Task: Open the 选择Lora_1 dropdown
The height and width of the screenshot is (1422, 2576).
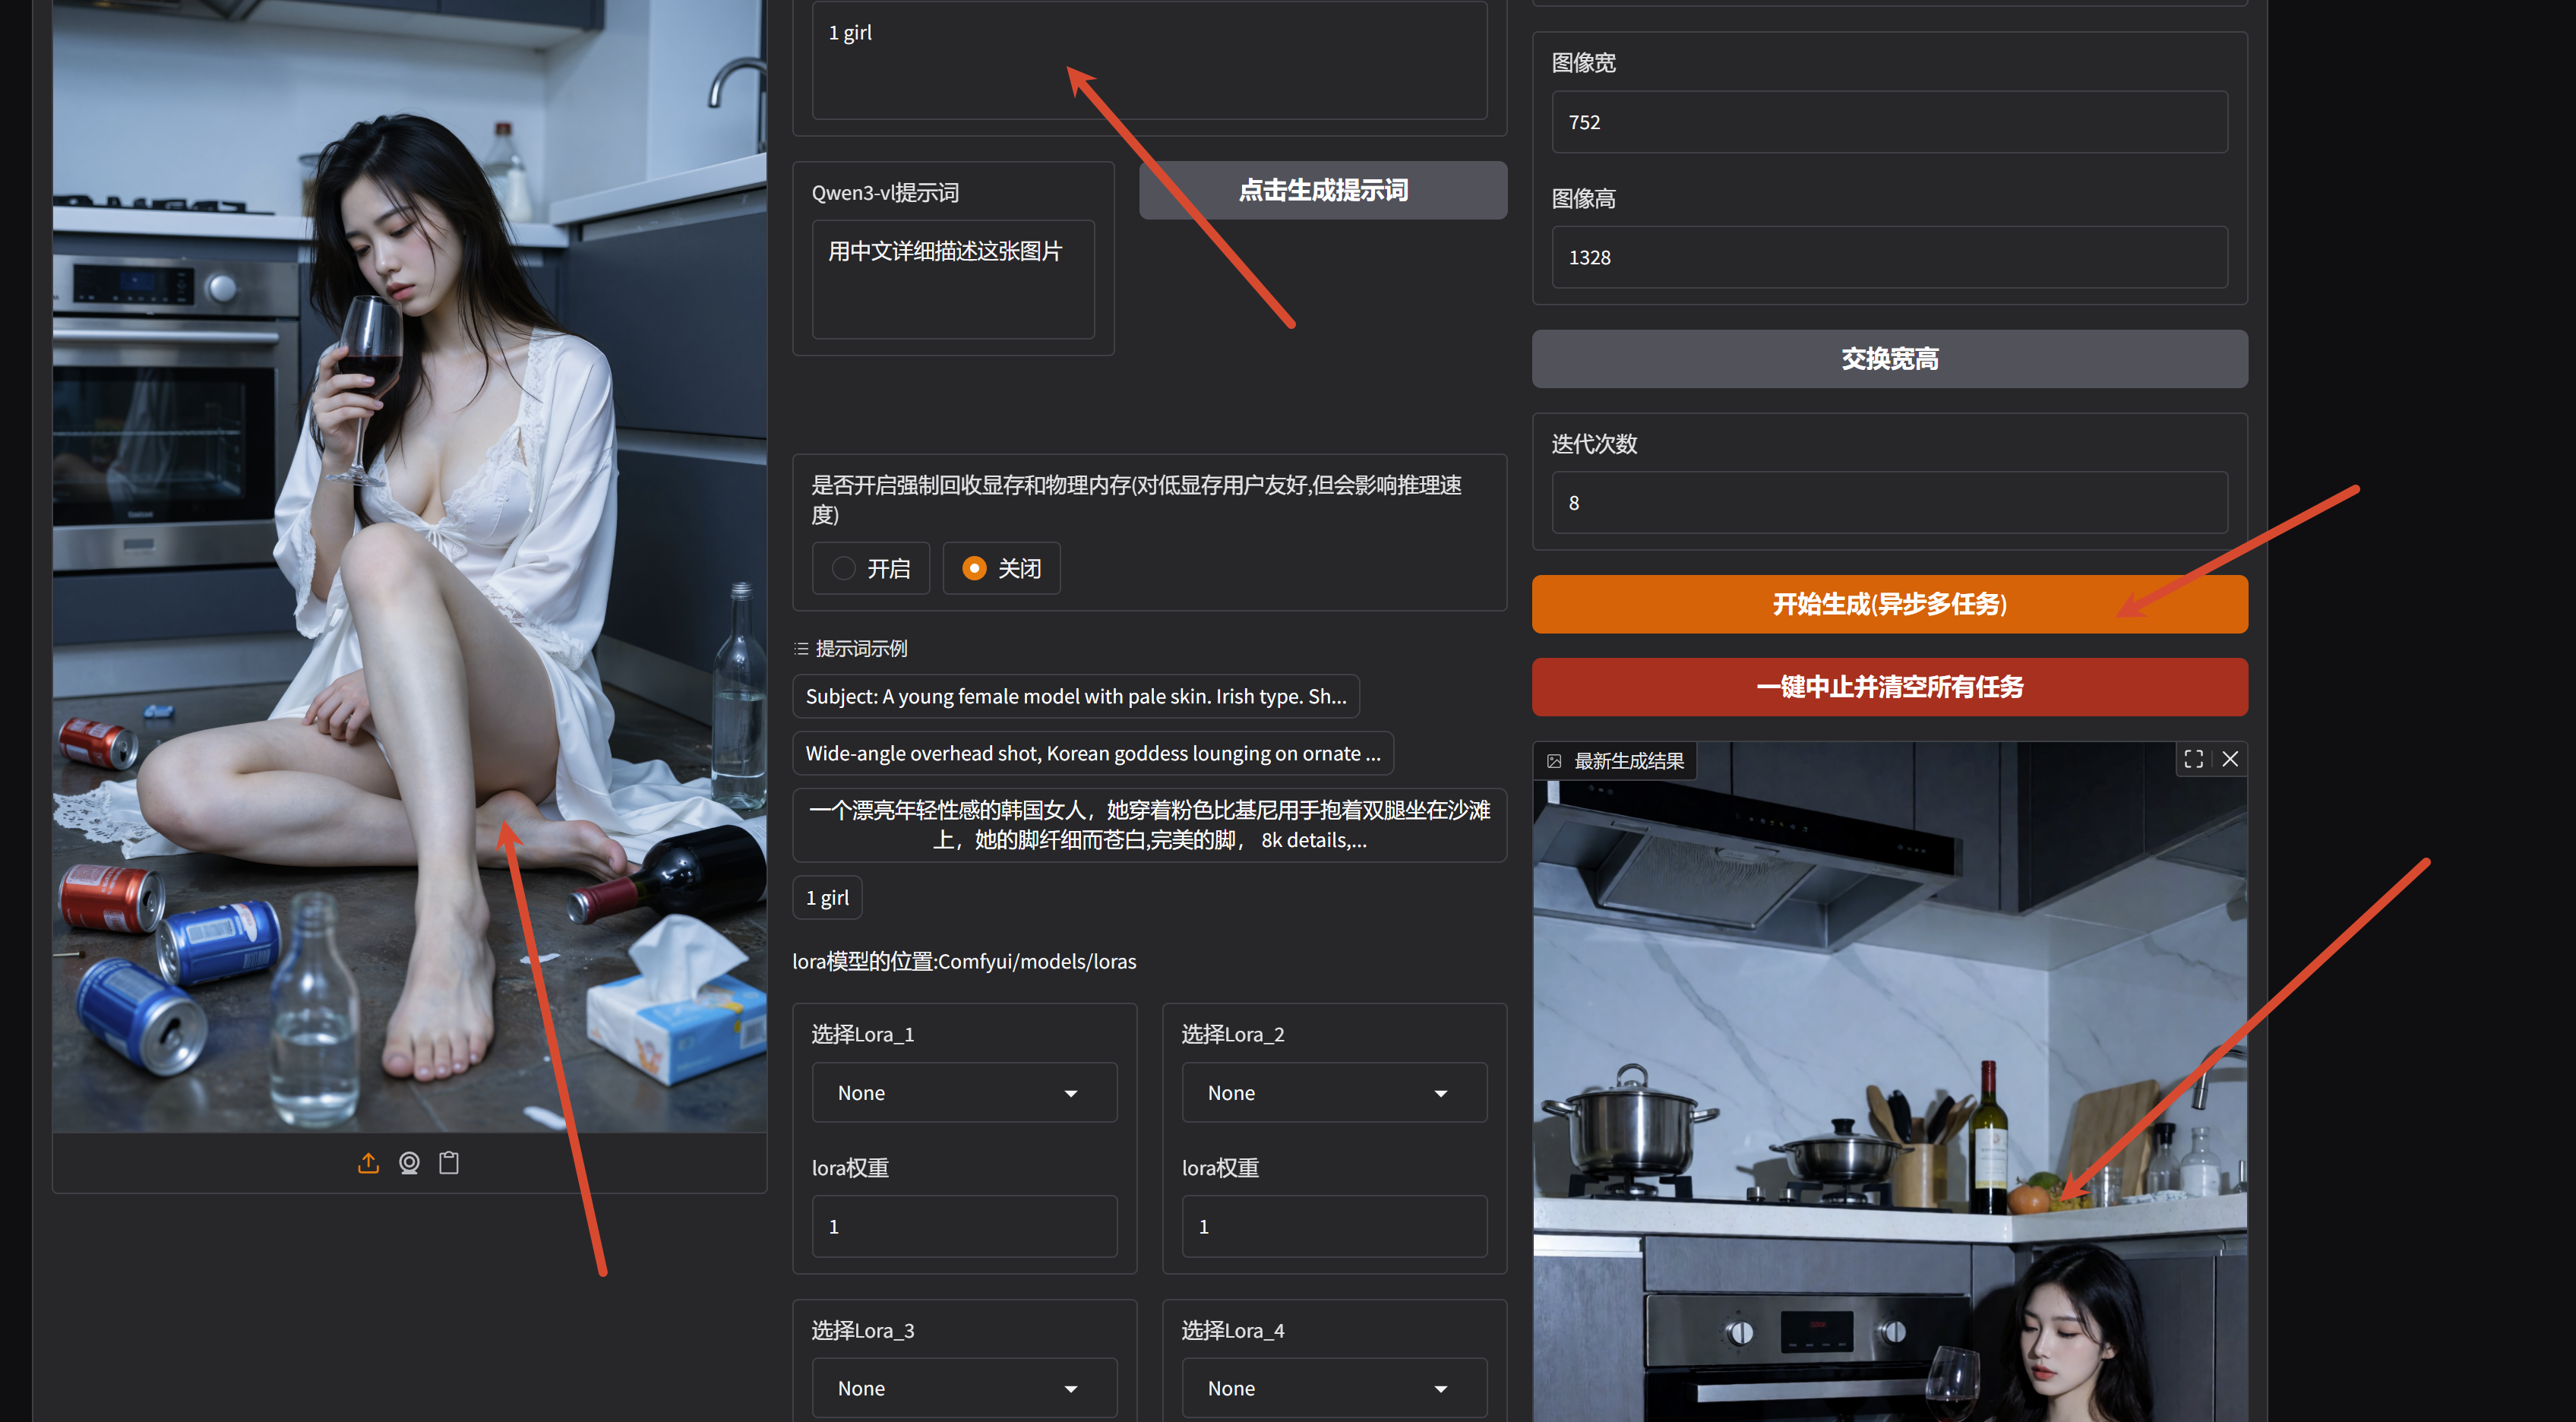Action: (x=964, y=1093)
